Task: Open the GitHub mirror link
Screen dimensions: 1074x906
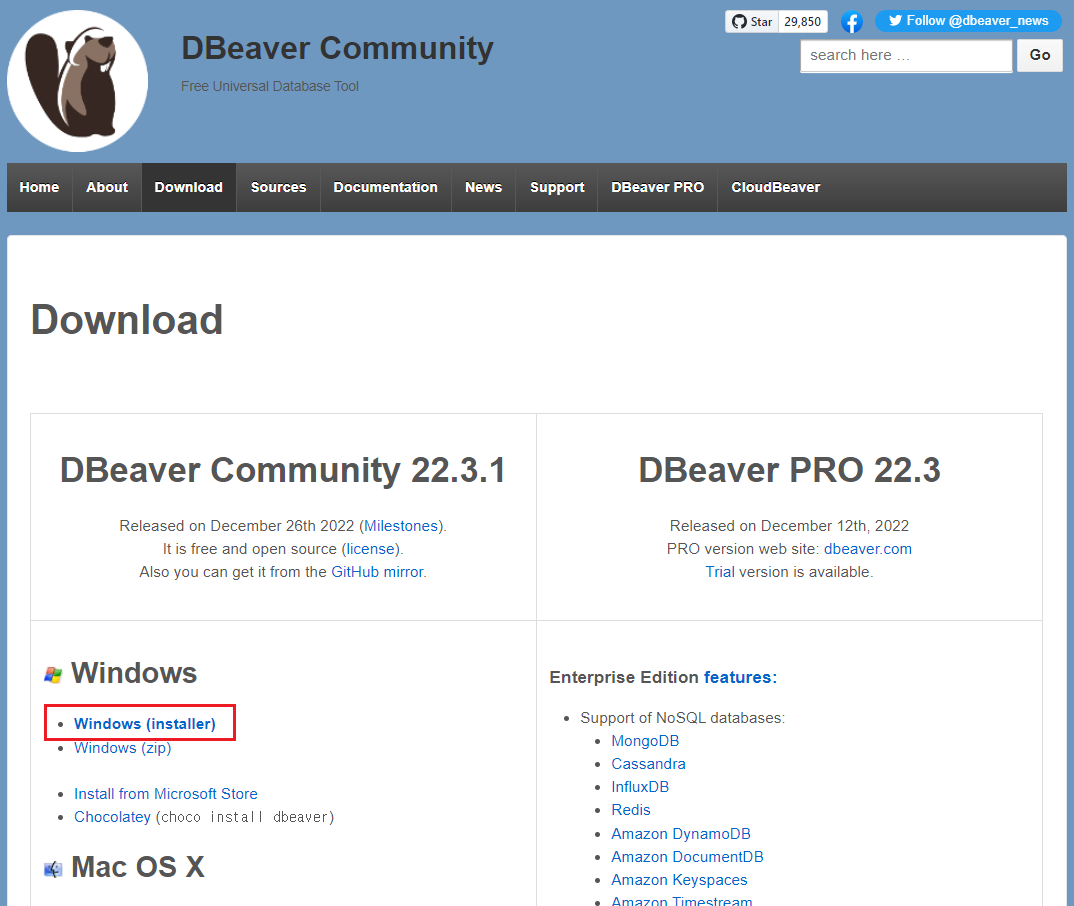Action: tap(377, 572)
